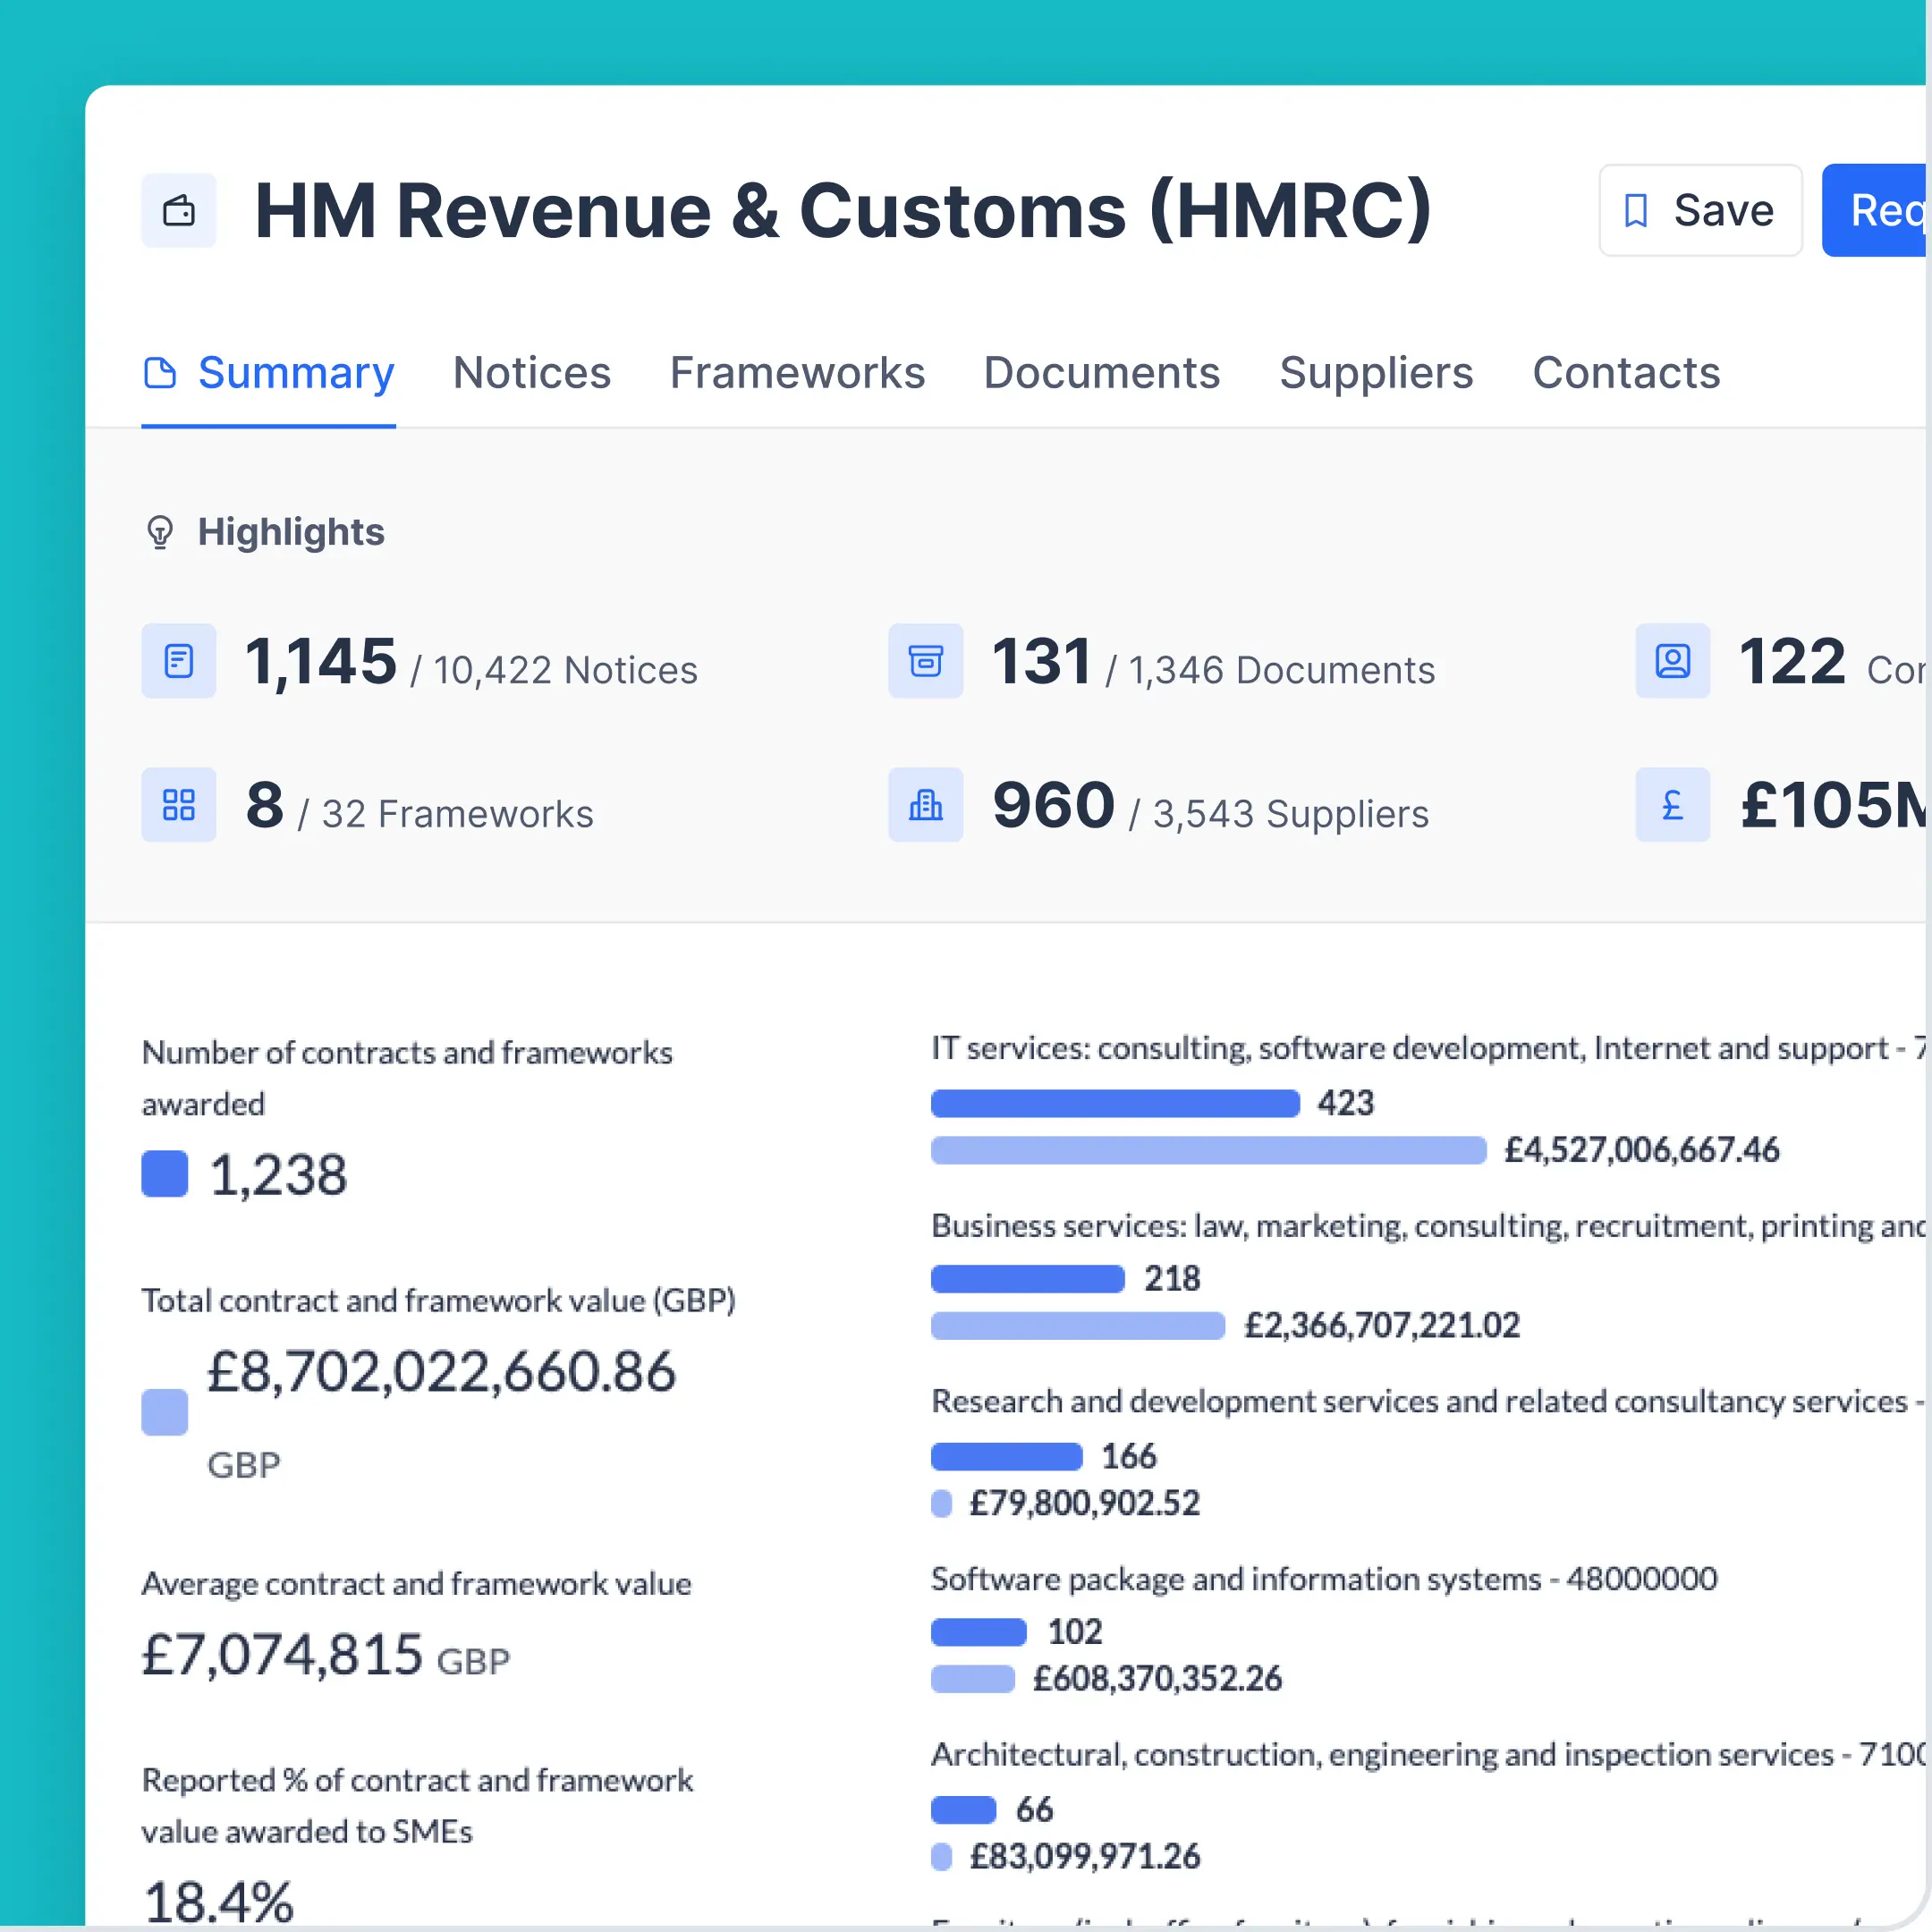Click the IT services 423 count bar

click(1116, 1103)
